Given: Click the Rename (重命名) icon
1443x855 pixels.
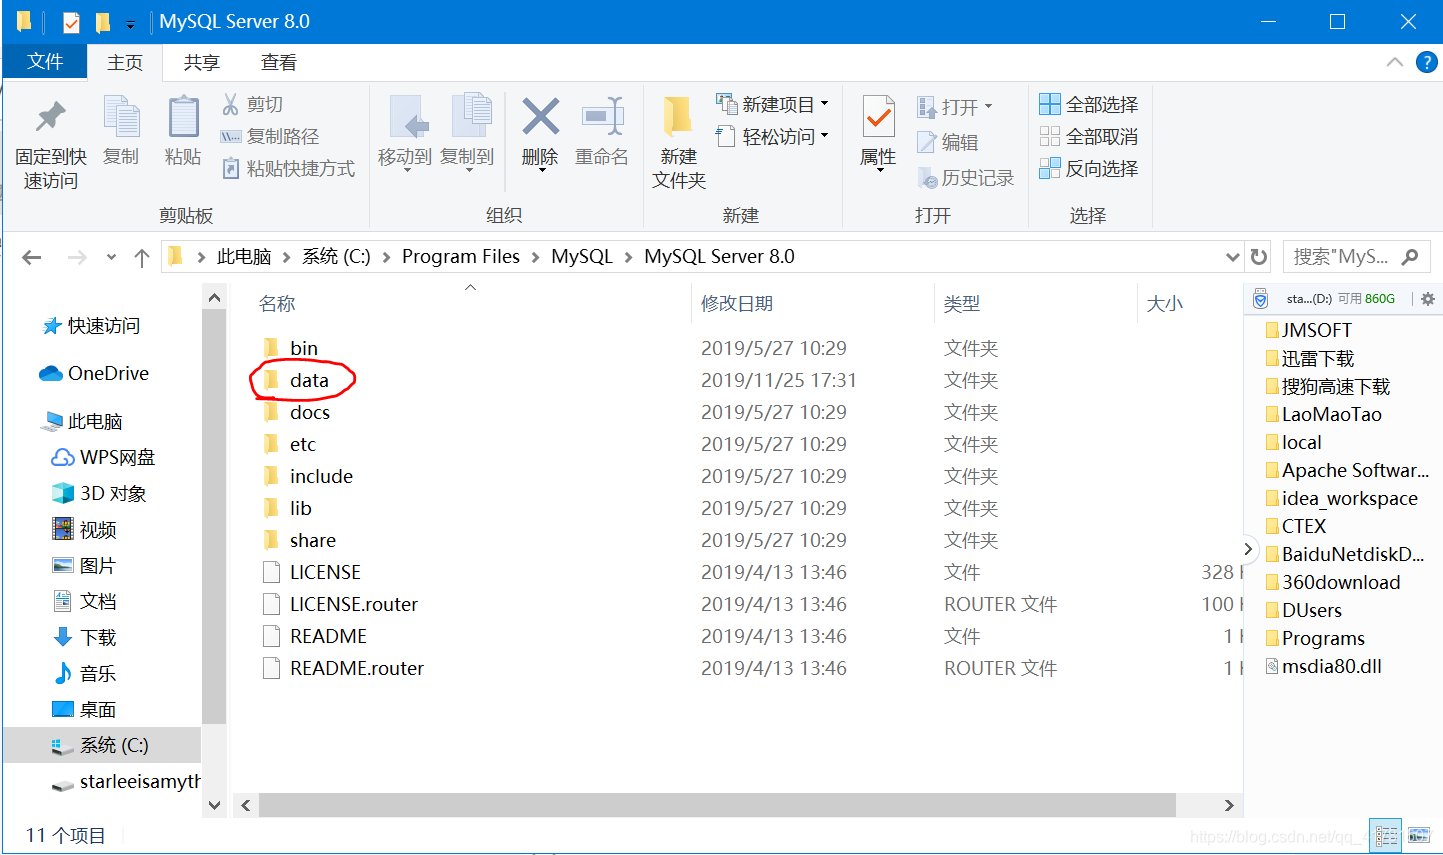Looking at the screenshot, I should (x=602, y=117).
